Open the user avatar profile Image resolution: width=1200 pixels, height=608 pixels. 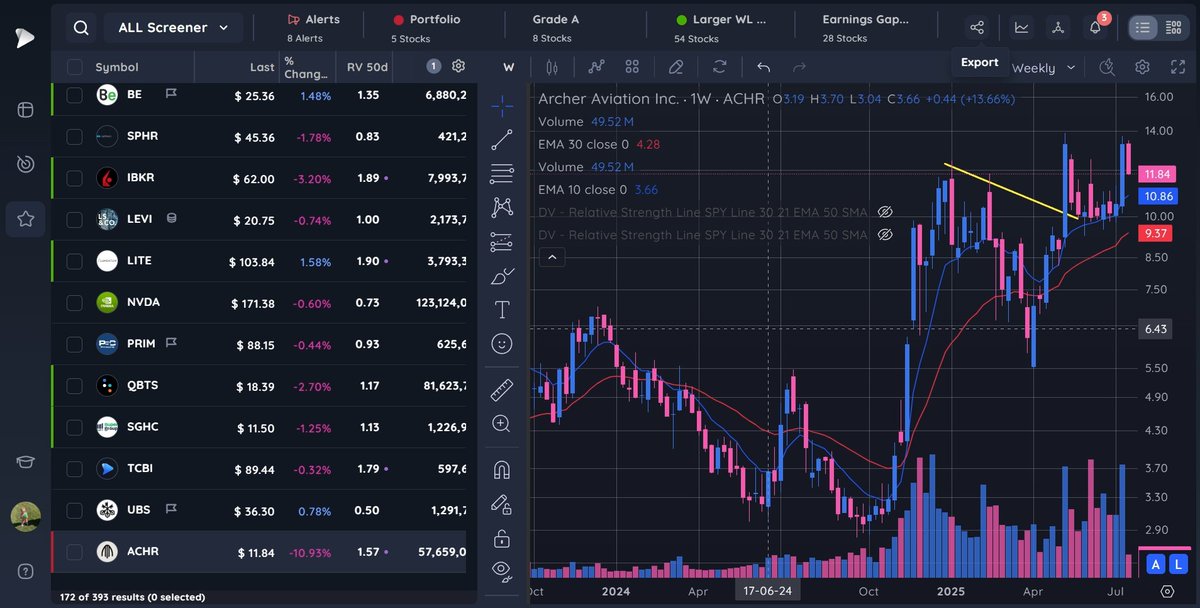pos(25,517)
